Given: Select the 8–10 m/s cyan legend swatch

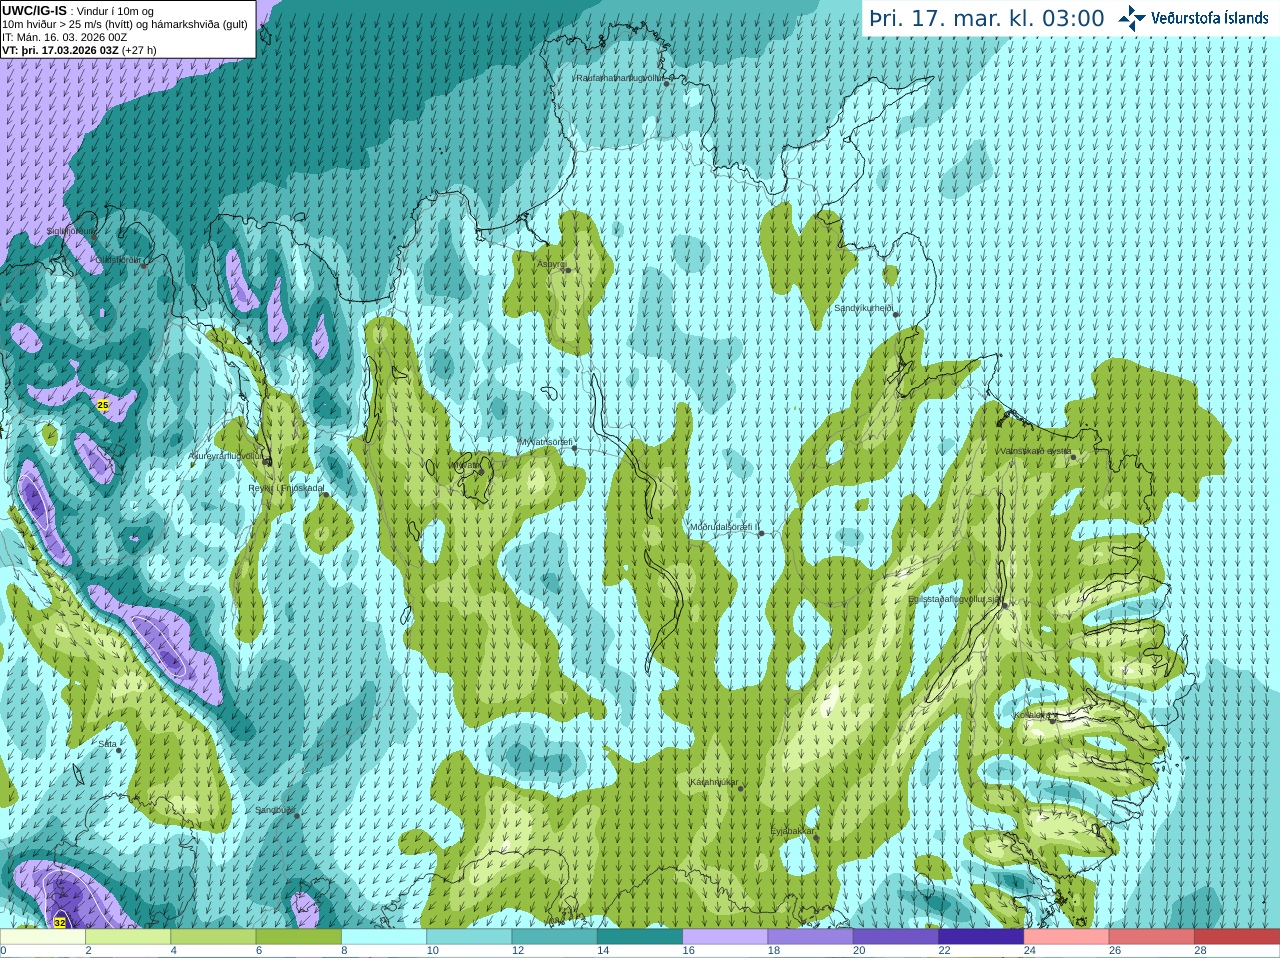Looking at the screenshot, I should pyautogui.click(x=384, y=937).
